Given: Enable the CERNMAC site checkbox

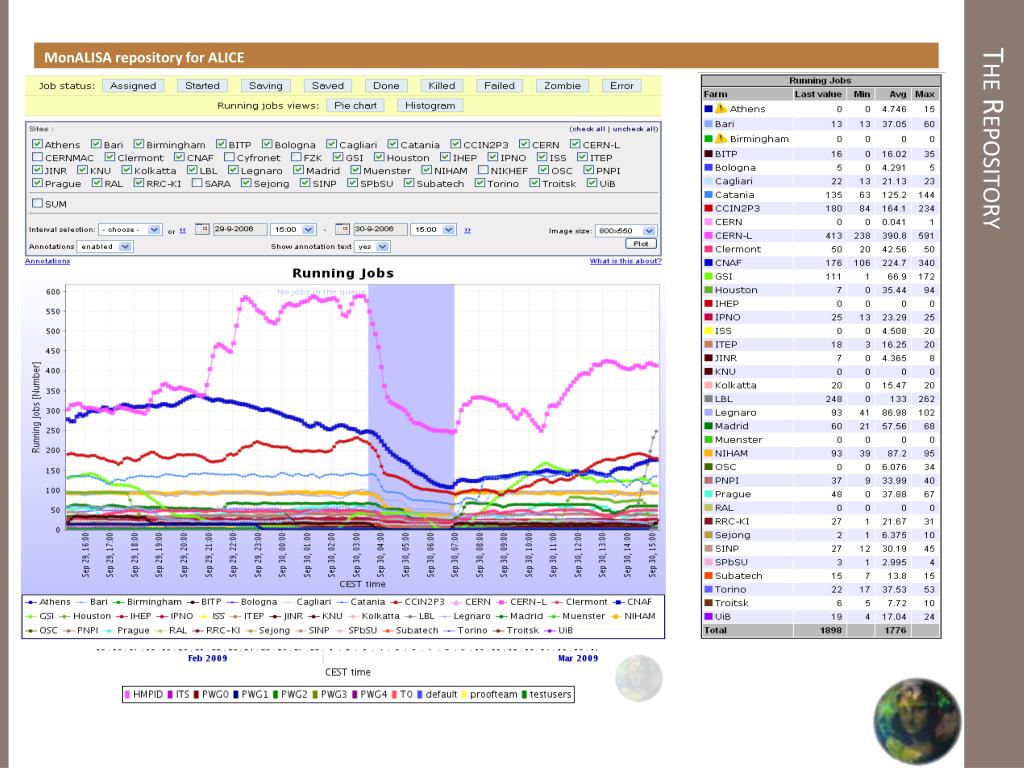Looking at the screenshot, I should [37, 157].
